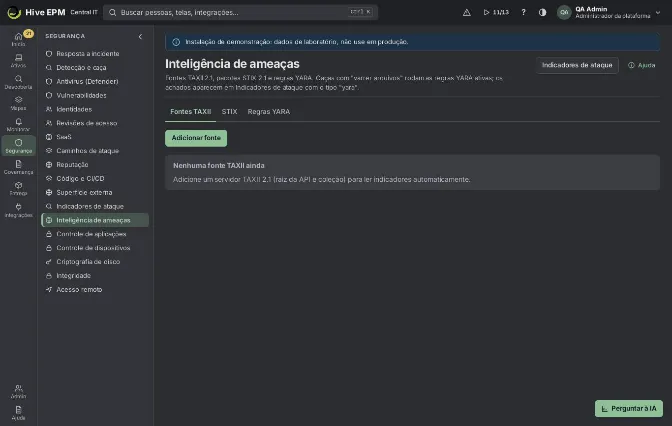The height and width of the screenshot is (426, 672).
Task: Click the Adicionar fonte button
Action: [196, 138]
